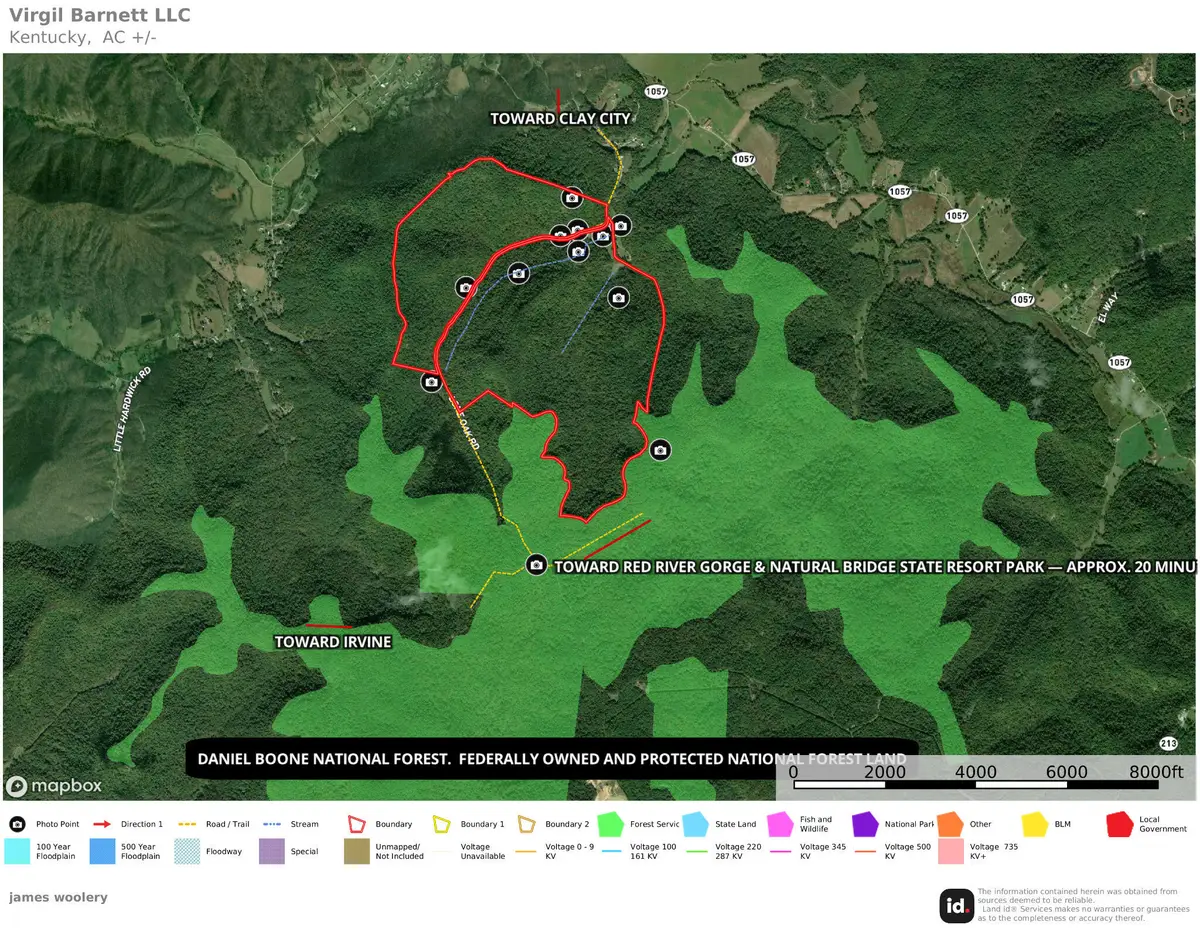1200x928 pixels.
Task: Click the 6000 scale bar label
Action: [1067, 772]
